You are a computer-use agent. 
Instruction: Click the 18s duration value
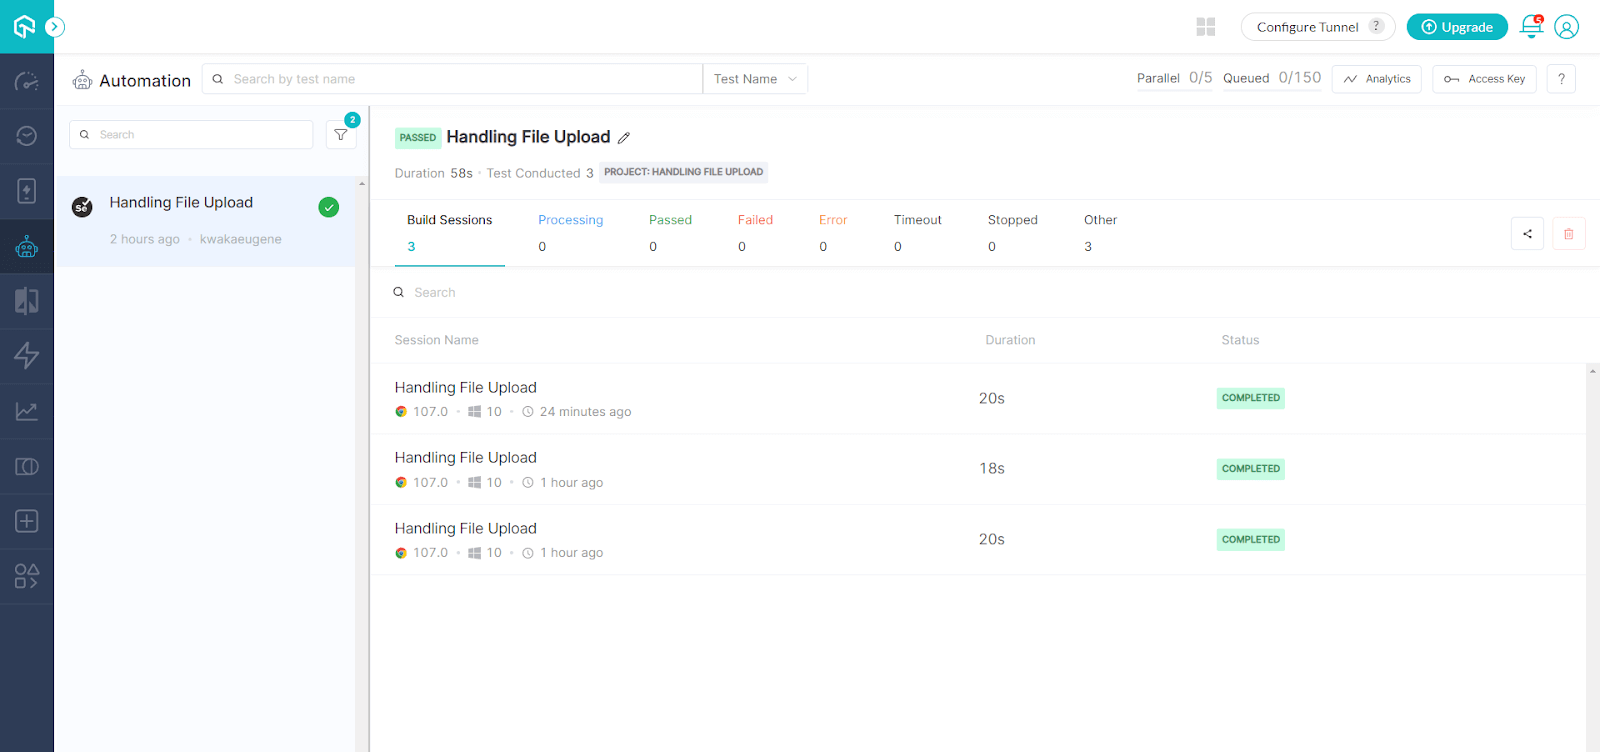pos(992,469)
